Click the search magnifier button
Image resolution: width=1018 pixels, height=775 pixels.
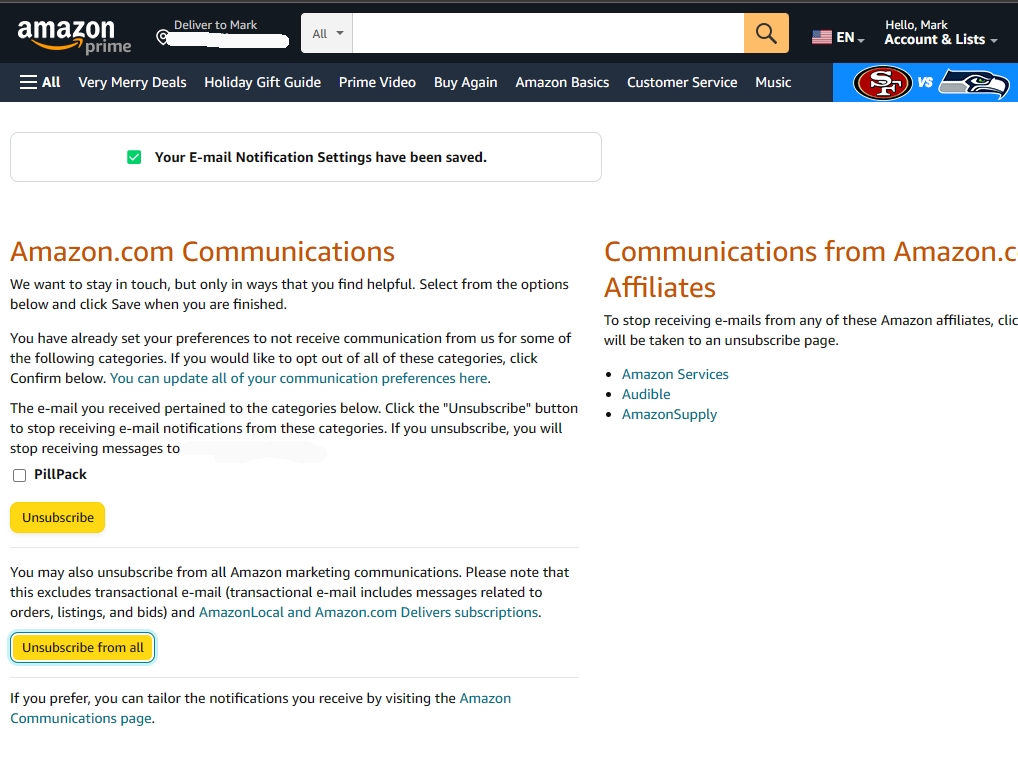point(766,33)
